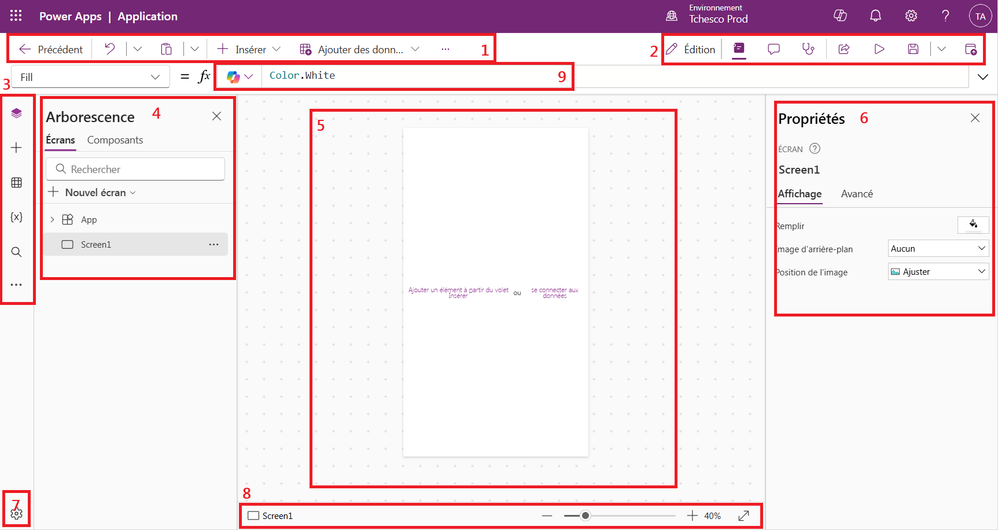The height and width of the screenshot is (530, 998).
Task: Open the toolbar overflow ellipsis
Action: [446, 49]
